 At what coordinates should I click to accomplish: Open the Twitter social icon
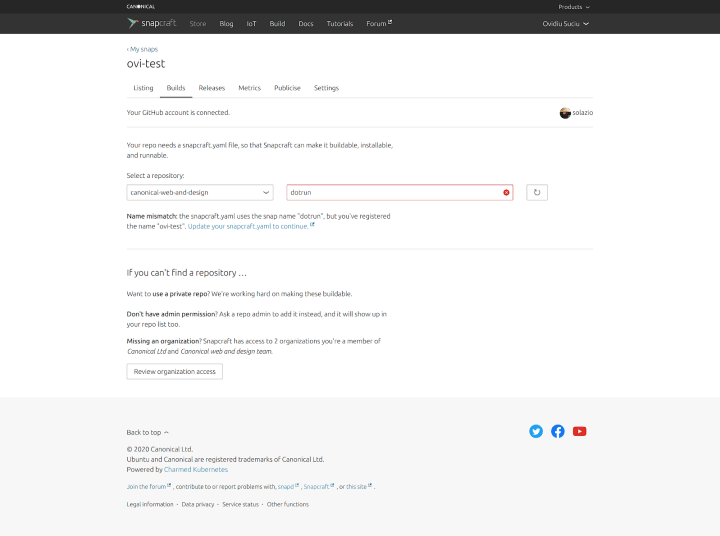click(536, 431)
